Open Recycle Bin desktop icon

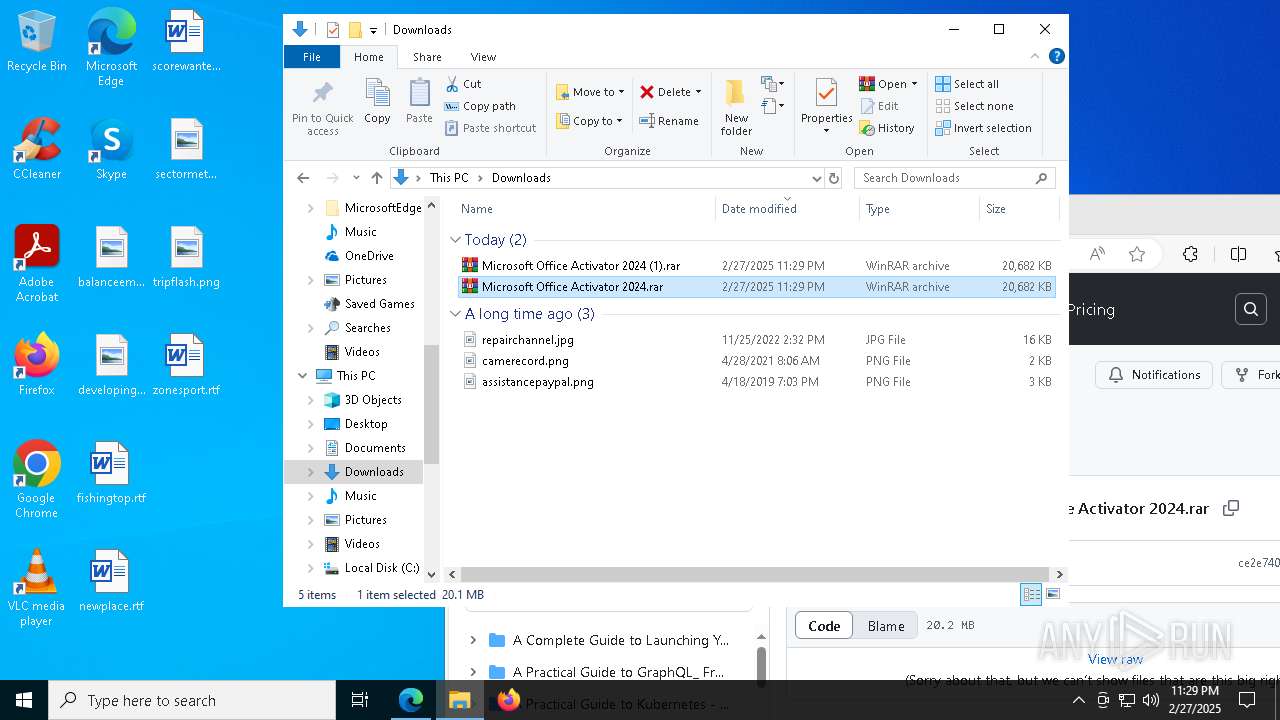37,42
